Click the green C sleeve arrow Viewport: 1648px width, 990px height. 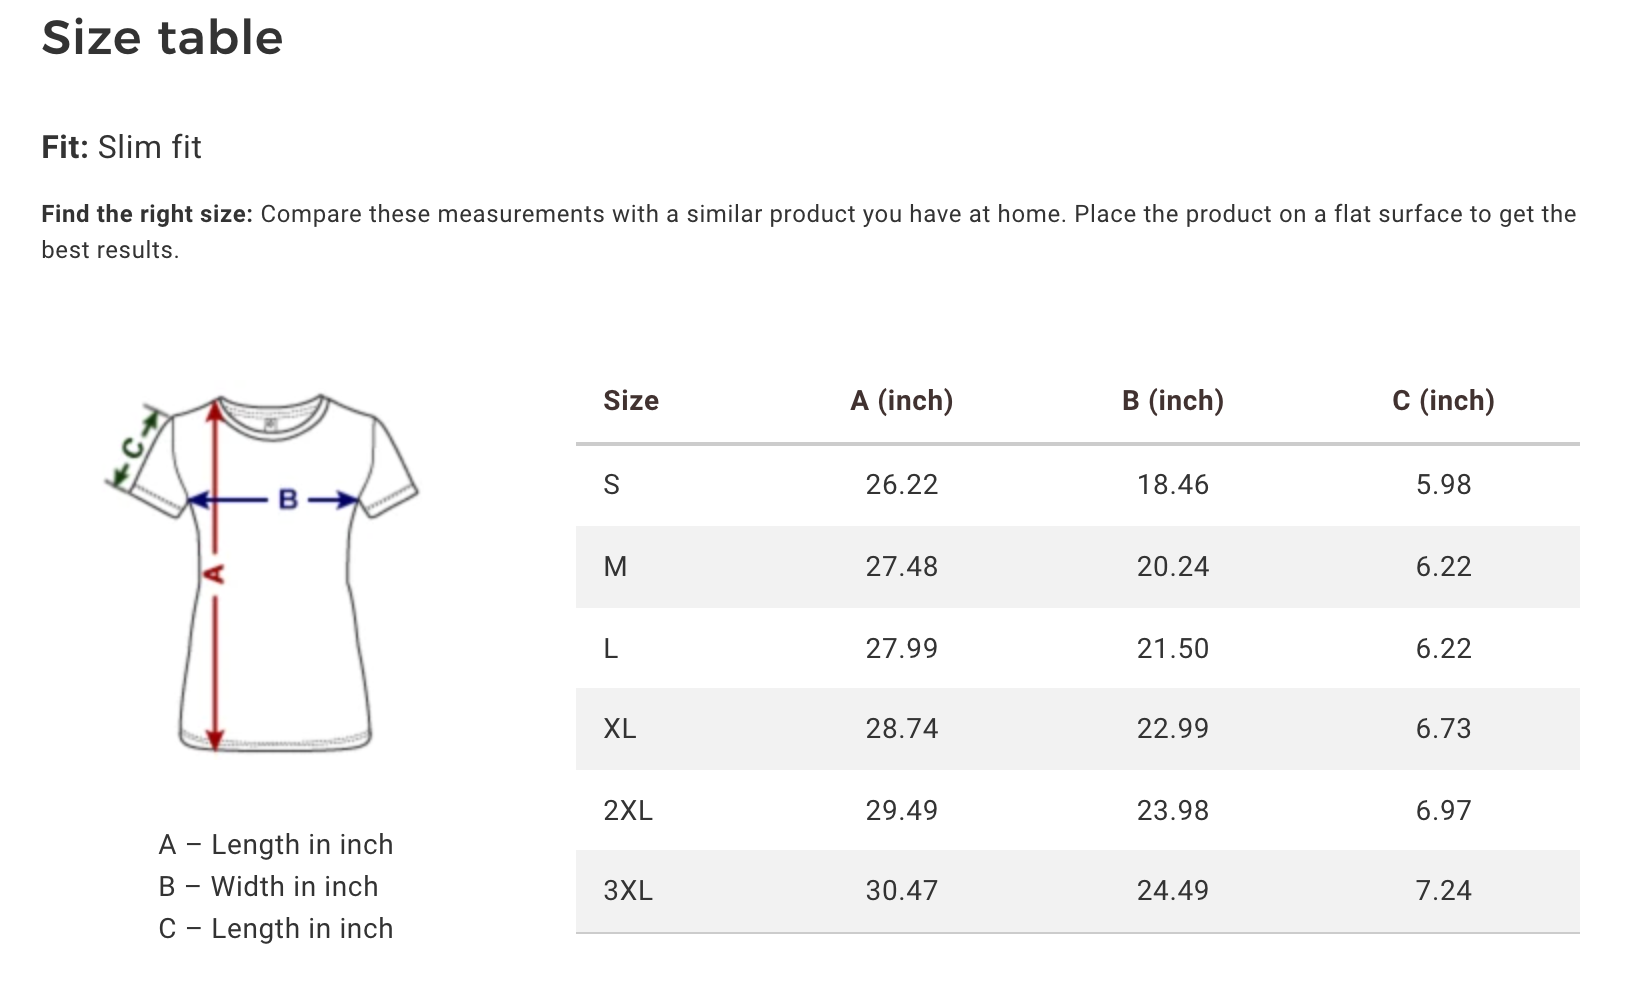[134, 448]
